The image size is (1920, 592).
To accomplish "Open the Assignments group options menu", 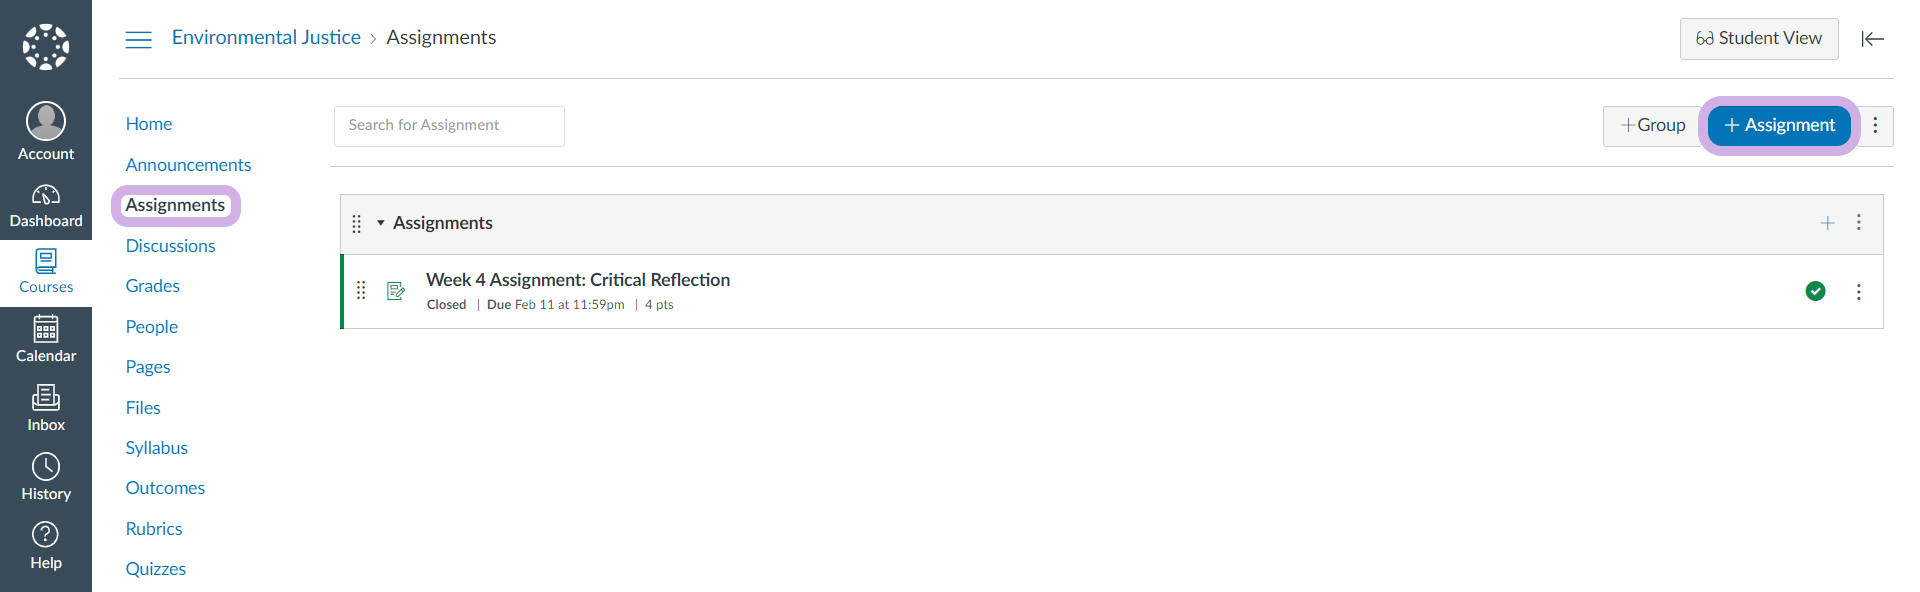I will point(1858,222).
